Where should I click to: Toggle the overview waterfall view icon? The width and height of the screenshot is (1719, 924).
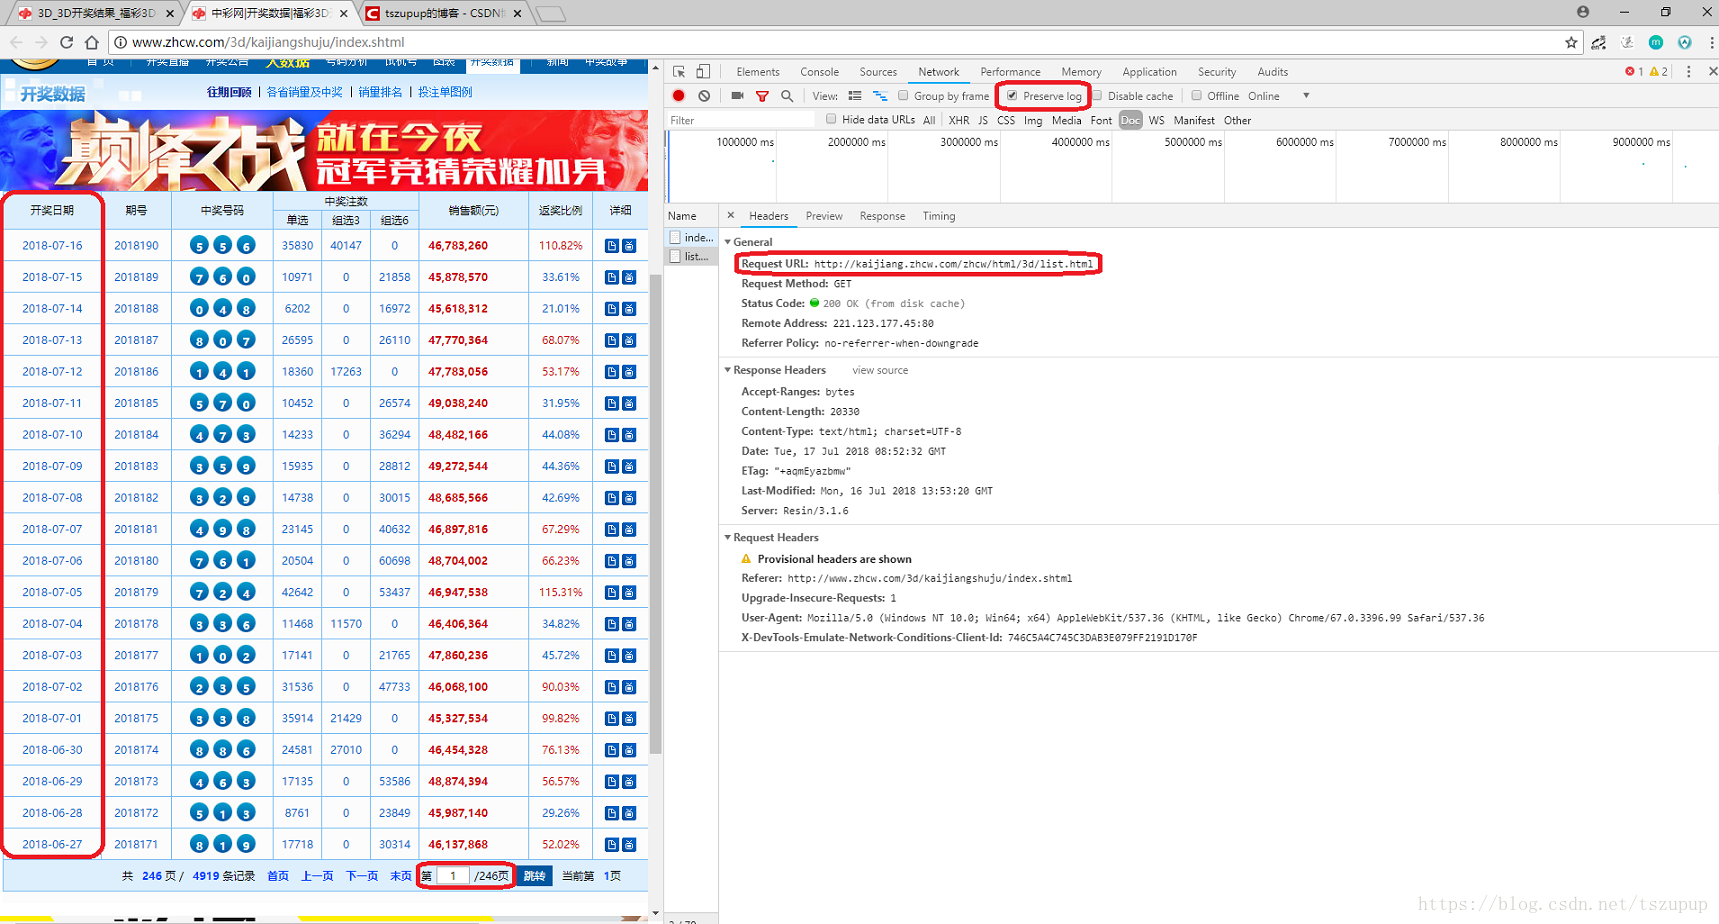point(880,96)
